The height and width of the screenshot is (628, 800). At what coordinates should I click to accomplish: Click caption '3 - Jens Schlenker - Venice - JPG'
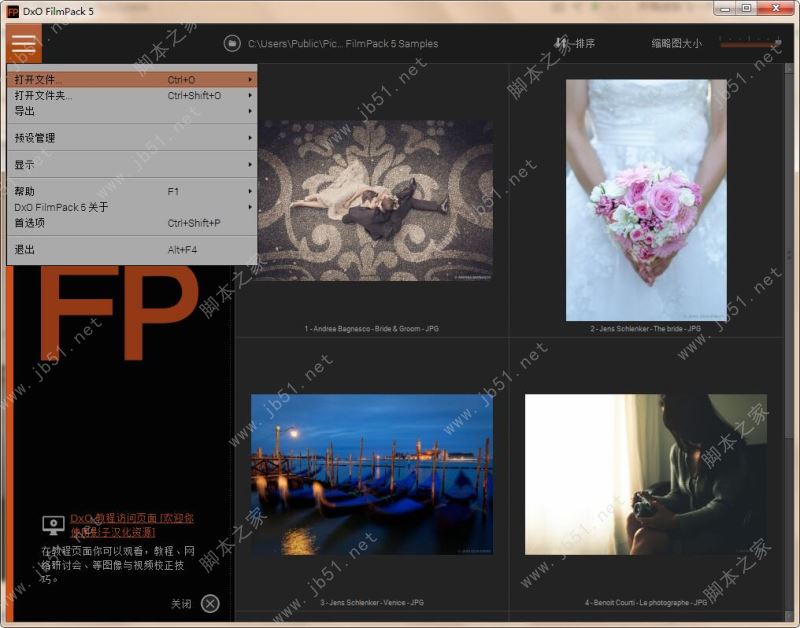click(x=372, y=602)
